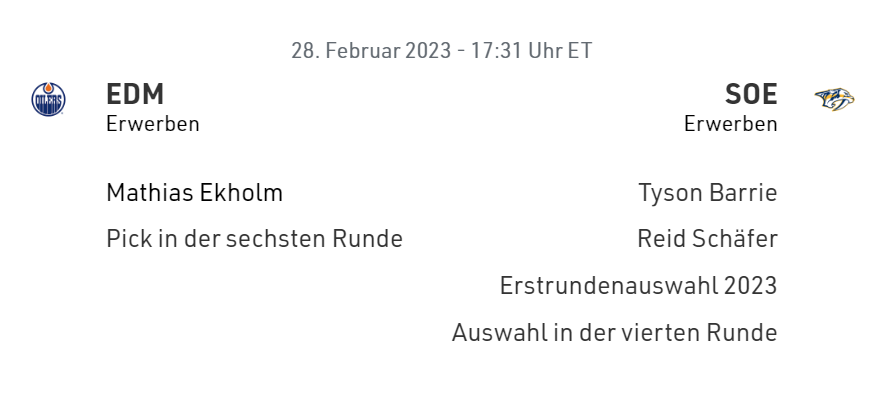Click the Nashville Predators team logo
Image resolution: width=883 pixels, height=404 pixels.
(833, 99)
